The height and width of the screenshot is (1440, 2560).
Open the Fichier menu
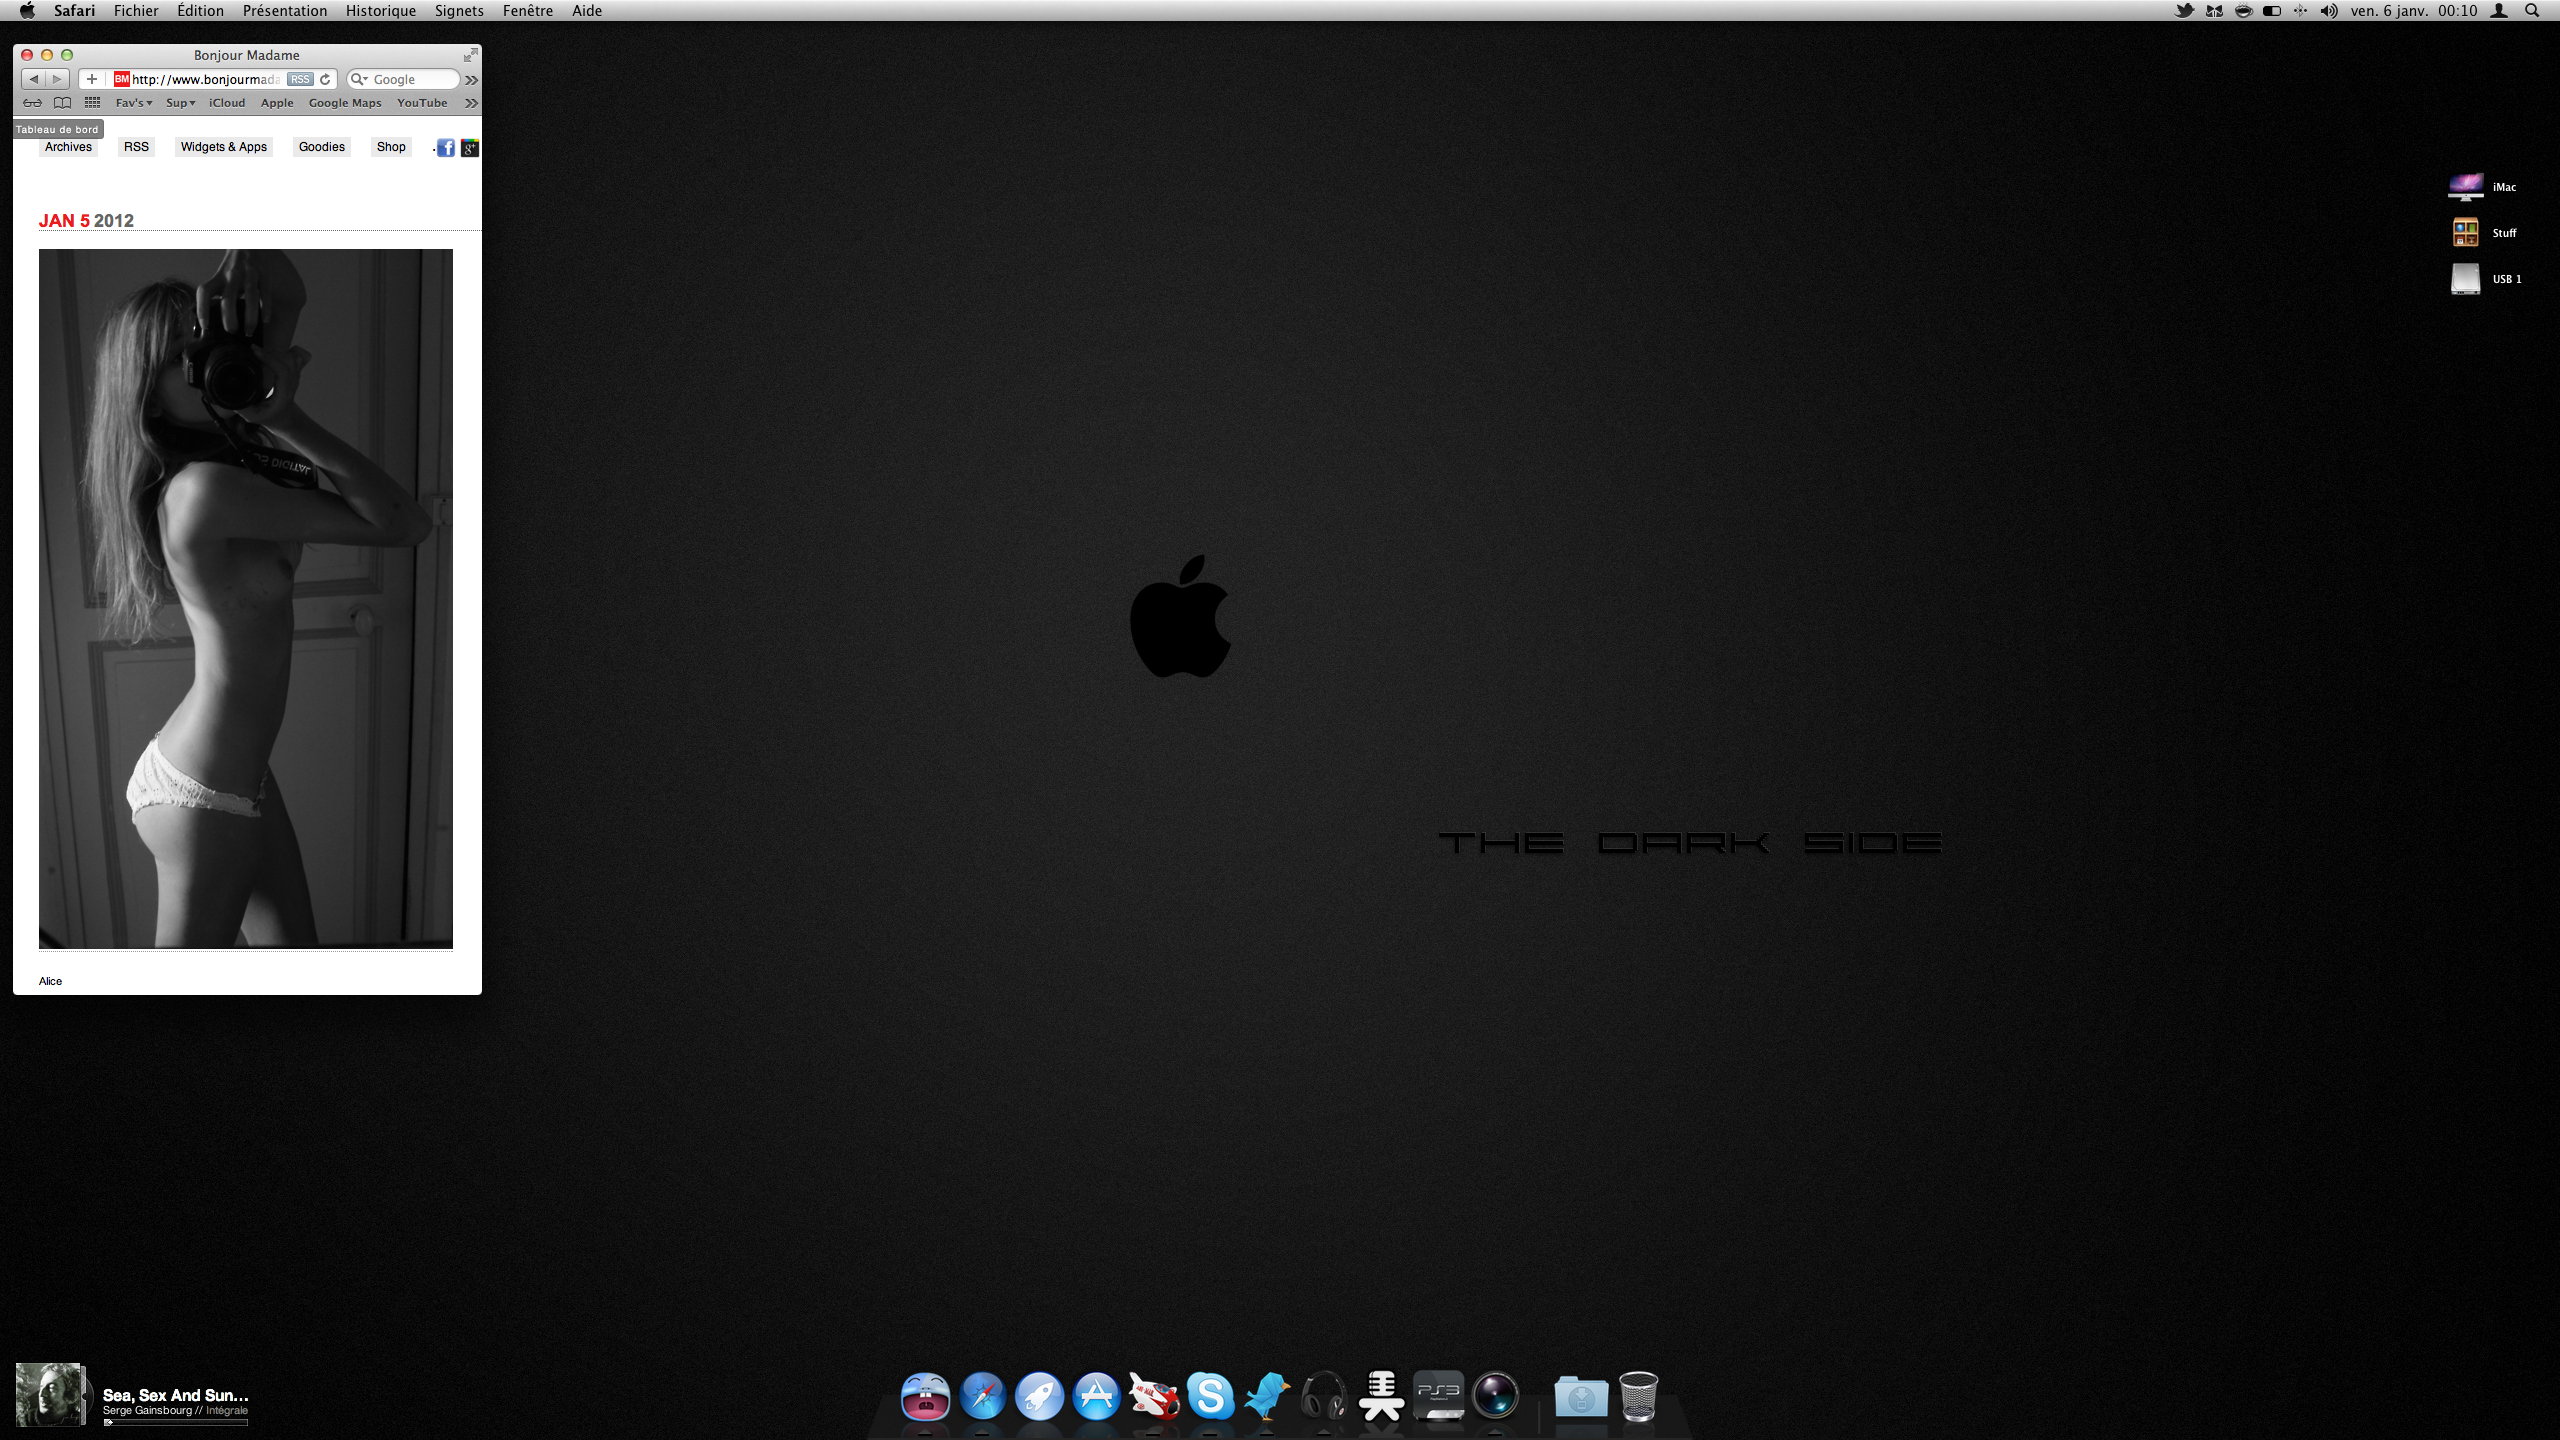pos(136,11)
